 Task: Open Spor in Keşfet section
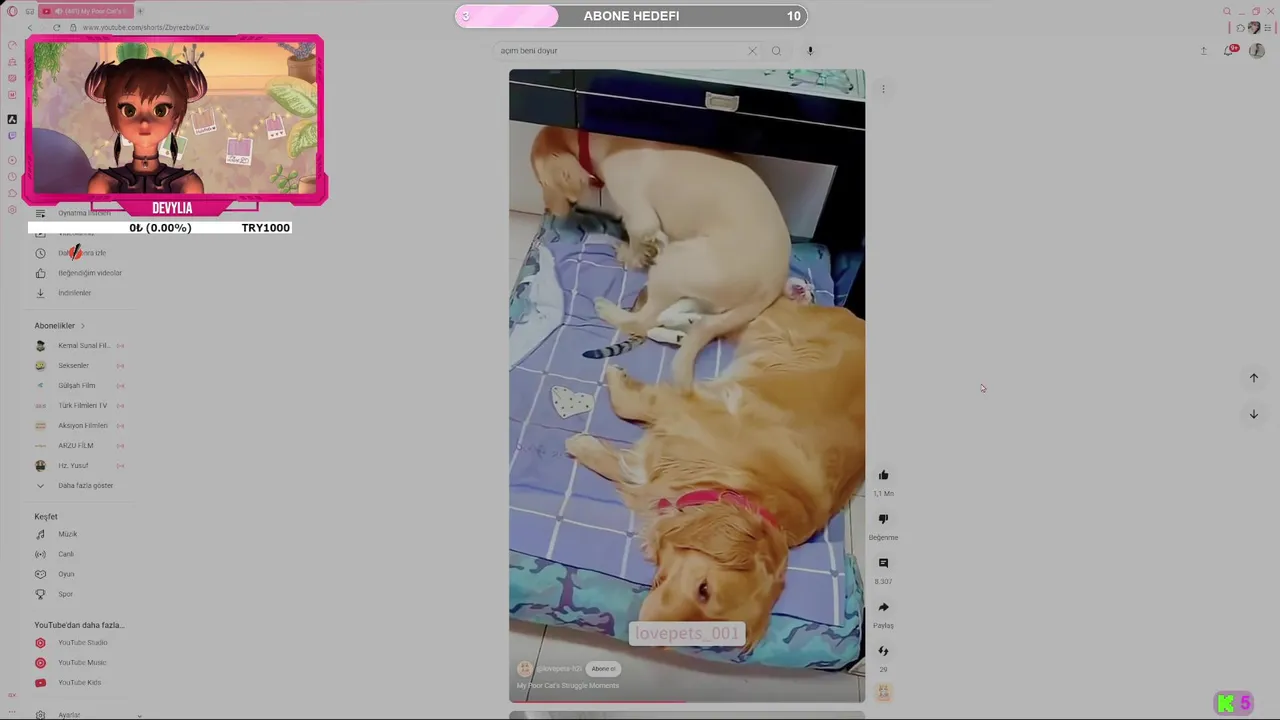(x=56, y=594)
